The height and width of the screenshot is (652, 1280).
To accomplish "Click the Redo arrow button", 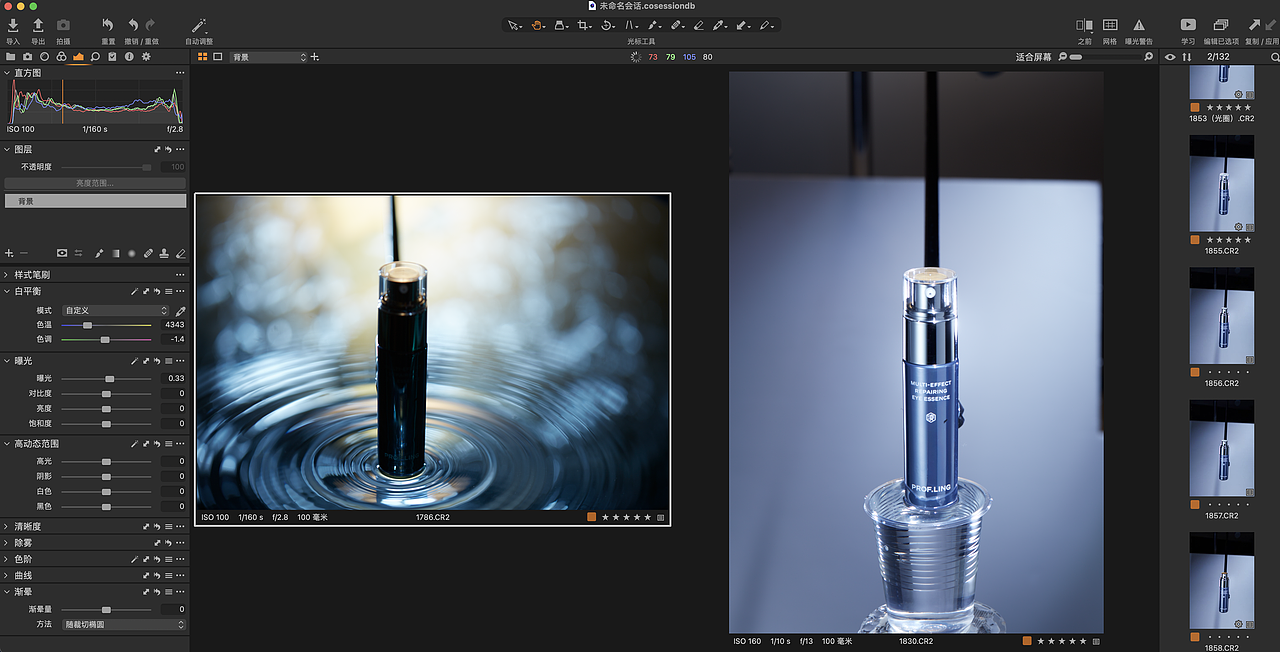I will click(x=150, y=25).
